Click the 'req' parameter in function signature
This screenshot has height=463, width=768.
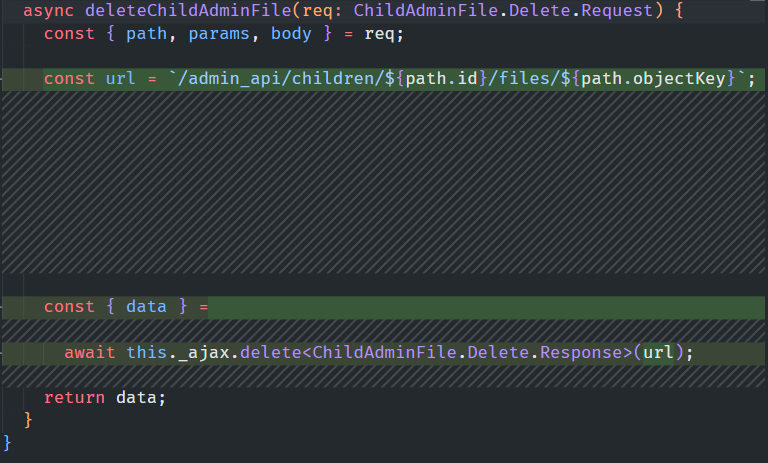318,11
